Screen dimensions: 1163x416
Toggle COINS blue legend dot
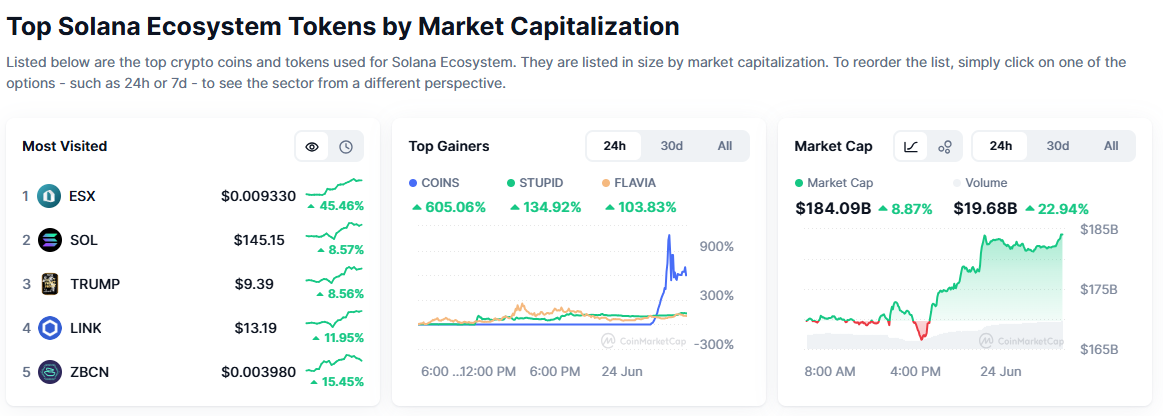[413, 182]
